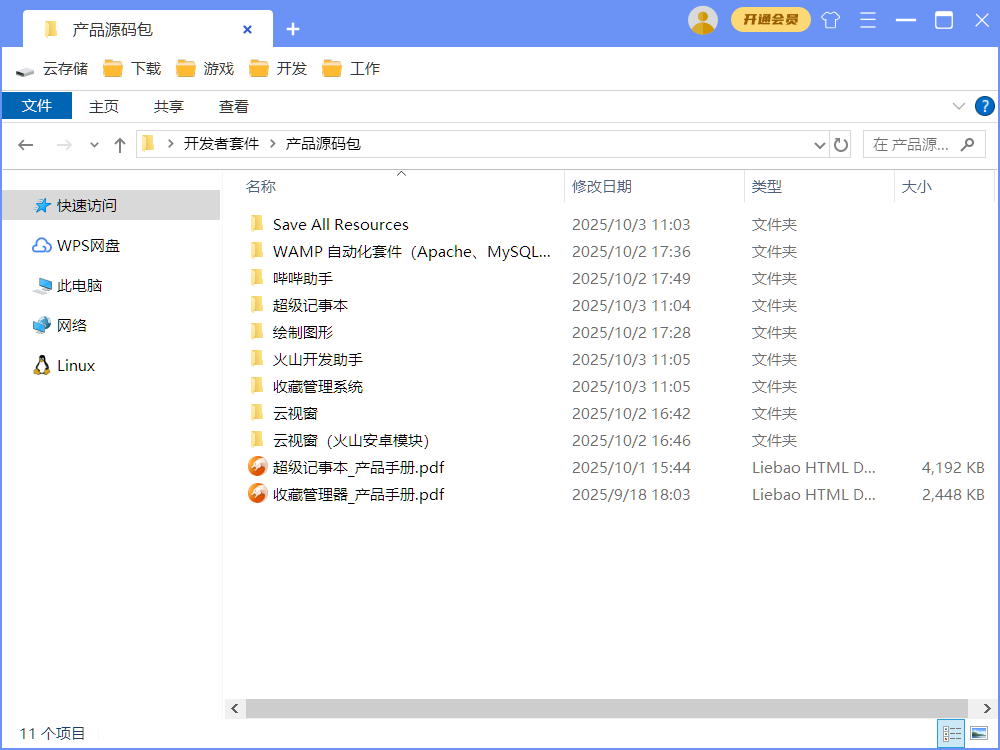Expand the address bar history dropdown

pos(819,144)
